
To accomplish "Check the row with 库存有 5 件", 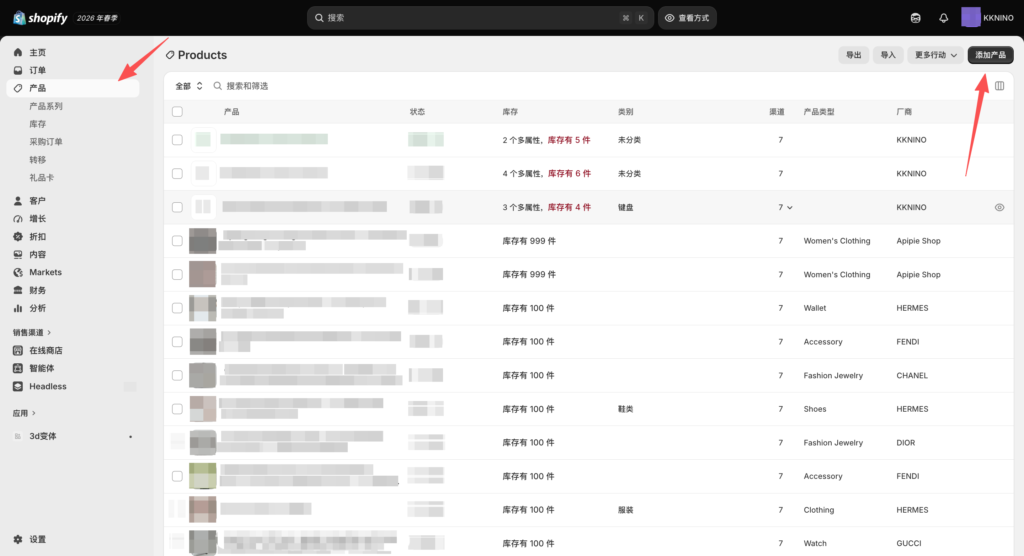I will click(x=177, y=140).
